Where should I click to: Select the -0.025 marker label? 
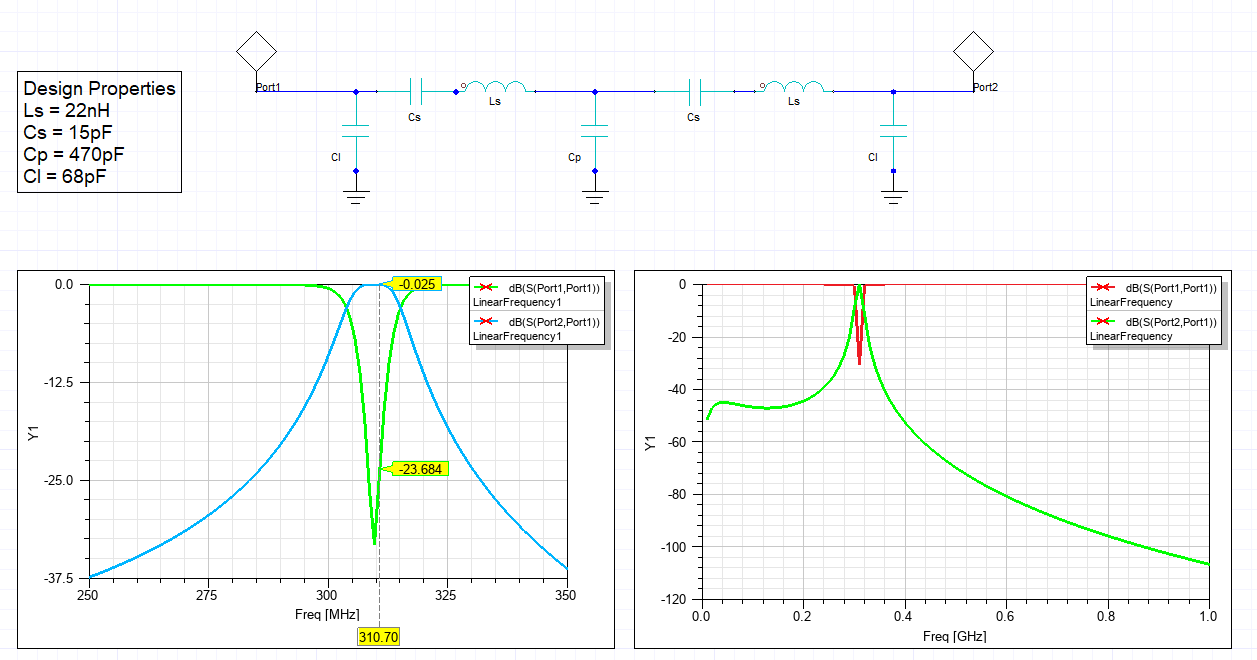pyautogui.click(x=417, y=284)
